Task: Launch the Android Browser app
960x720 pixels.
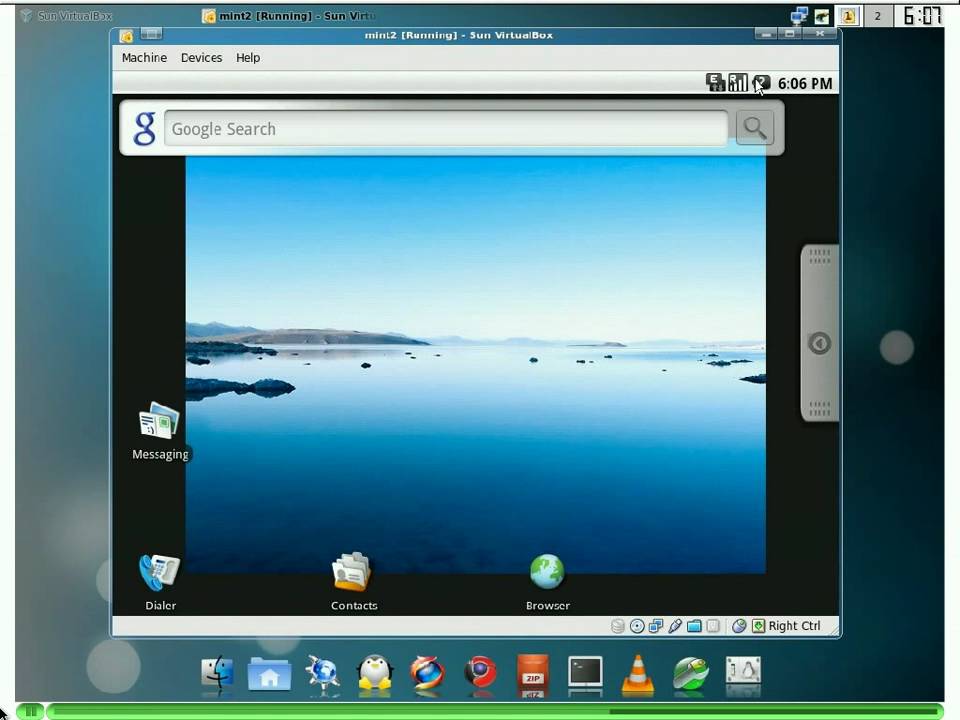Action: pos(547,582)
